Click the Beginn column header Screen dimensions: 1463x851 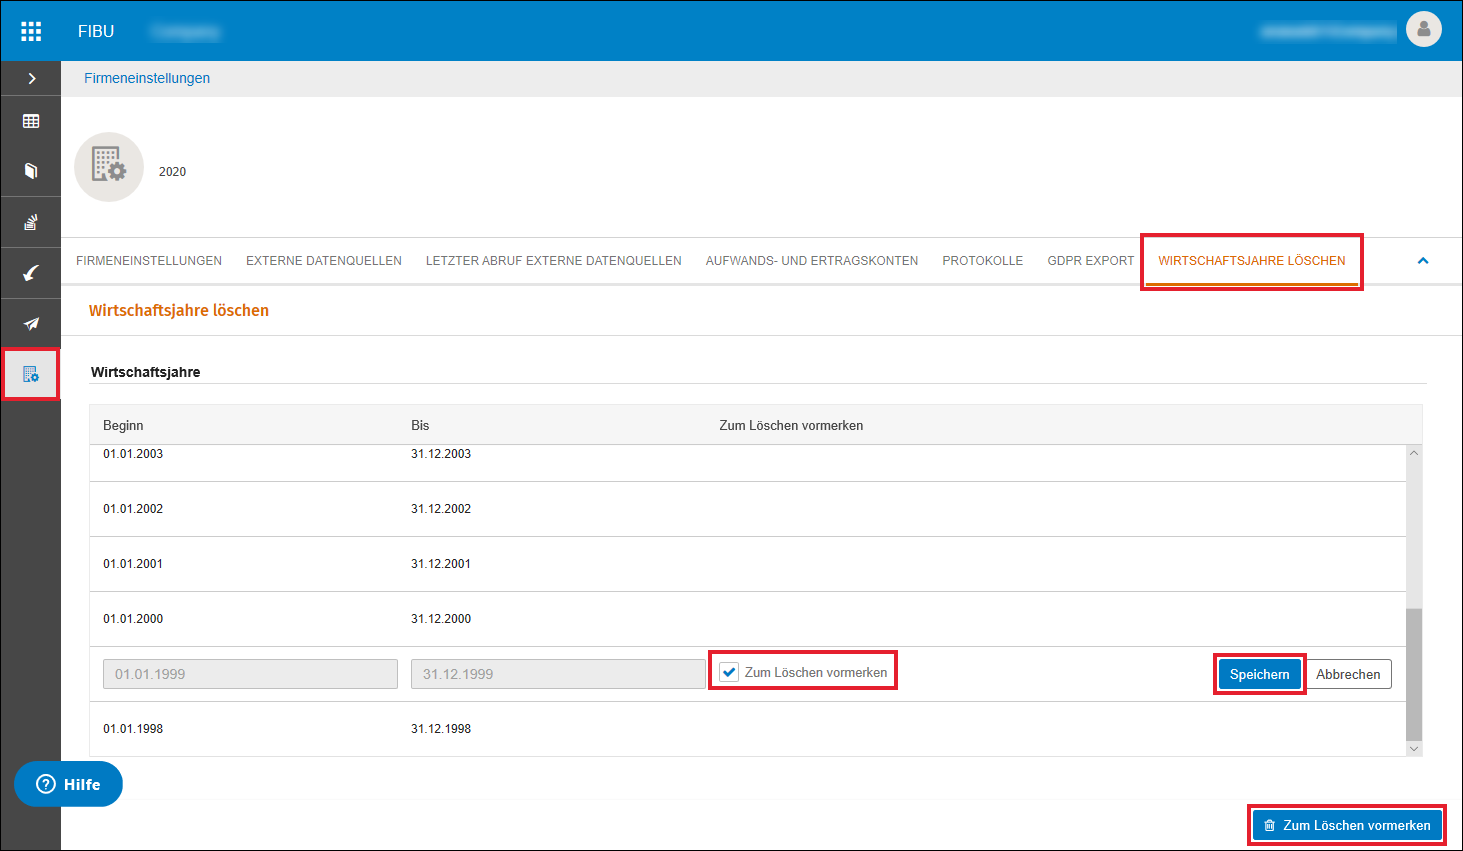tap(123, 425)
